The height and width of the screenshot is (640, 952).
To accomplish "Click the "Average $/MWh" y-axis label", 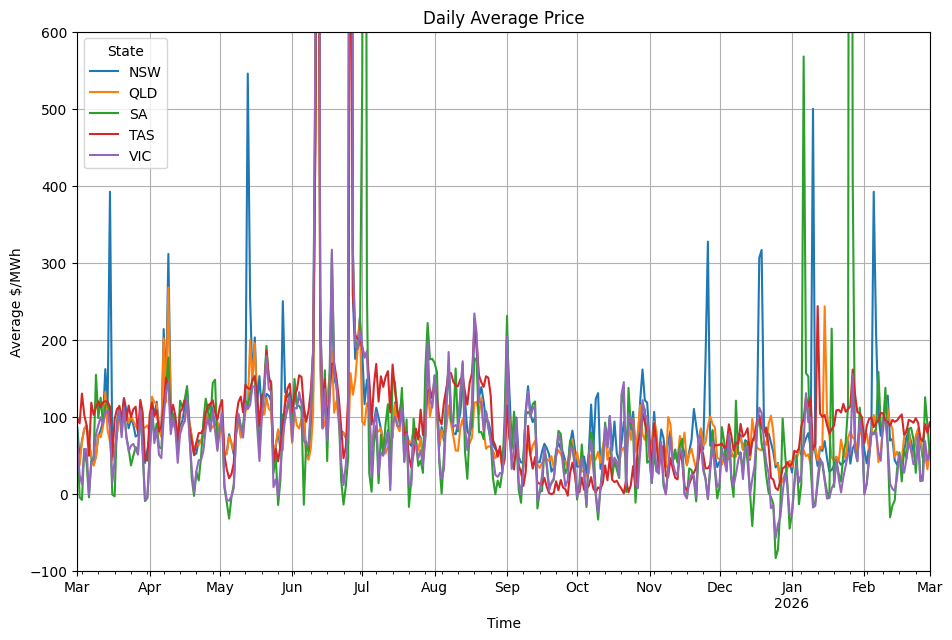I will pyautogui.click(x=16, y=301).
